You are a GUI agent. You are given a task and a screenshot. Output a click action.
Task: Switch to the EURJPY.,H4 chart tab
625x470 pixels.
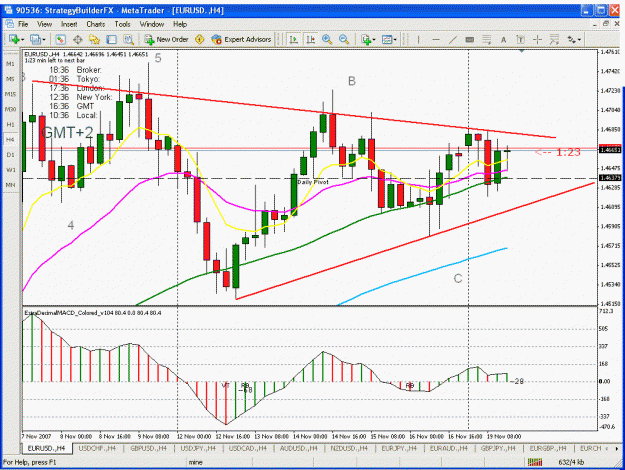(399, 448)
